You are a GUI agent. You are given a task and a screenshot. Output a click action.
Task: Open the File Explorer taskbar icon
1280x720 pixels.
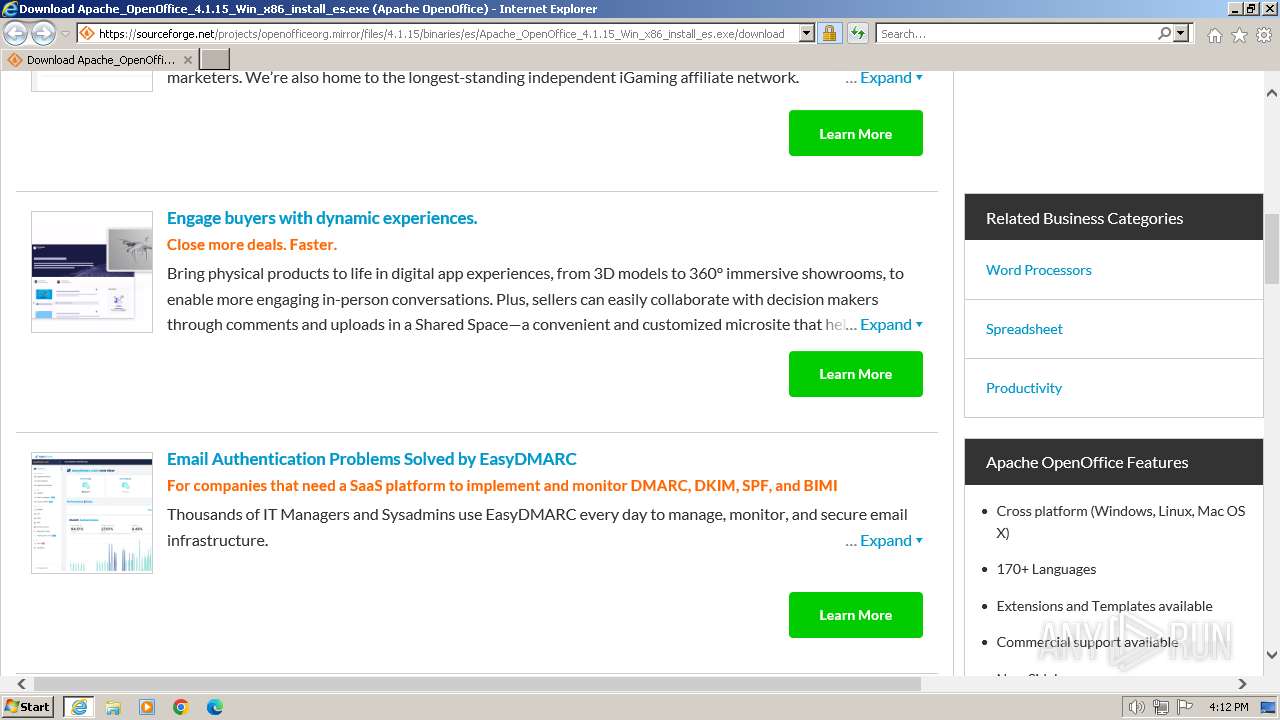click(113, 707)
